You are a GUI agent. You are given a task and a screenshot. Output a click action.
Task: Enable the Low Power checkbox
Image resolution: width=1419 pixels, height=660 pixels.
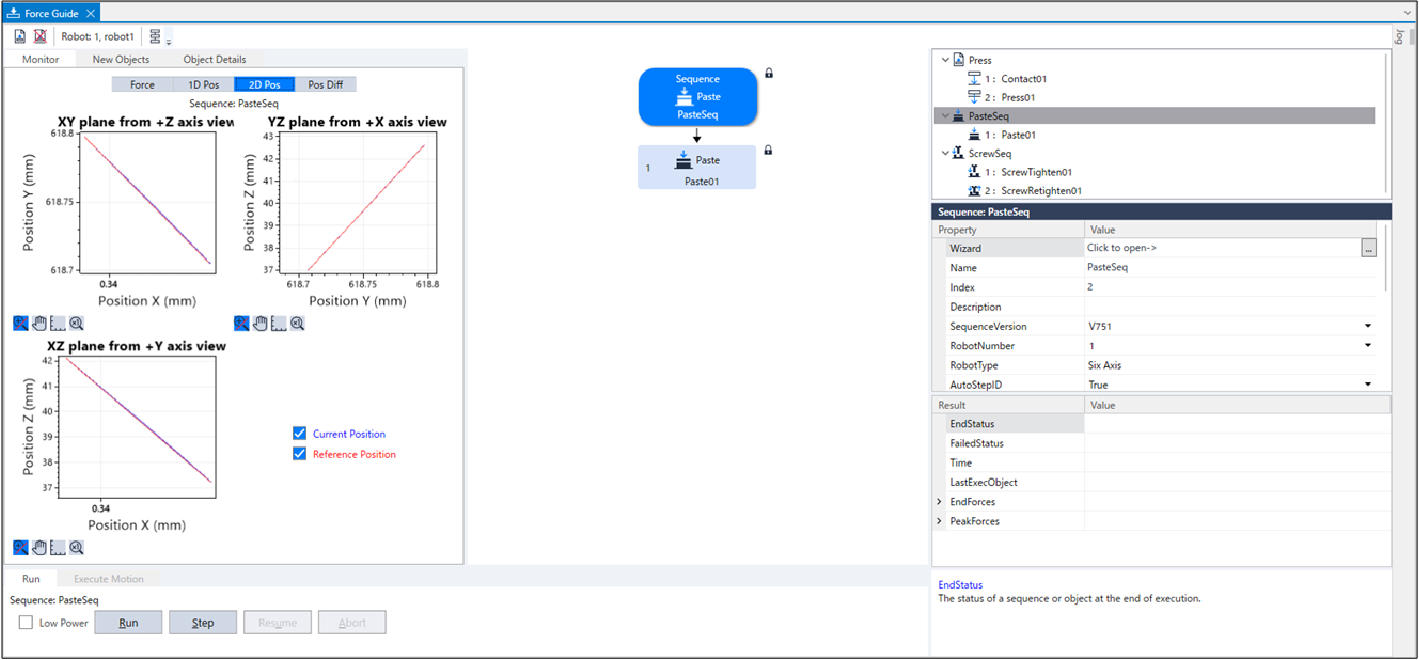click(x=26, y=623)
